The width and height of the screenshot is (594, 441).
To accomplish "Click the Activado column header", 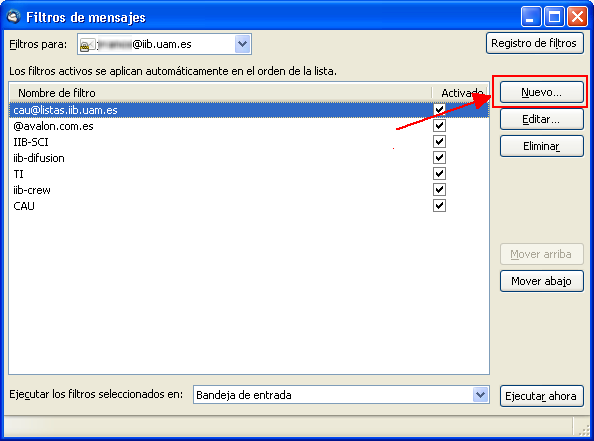I will (460, 93).
